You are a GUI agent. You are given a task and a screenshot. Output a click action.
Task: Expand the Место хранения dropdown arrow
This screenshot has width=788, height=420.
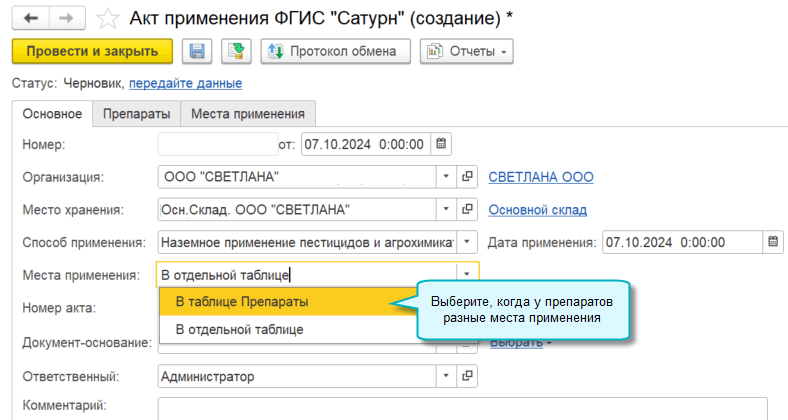(445, 210)
